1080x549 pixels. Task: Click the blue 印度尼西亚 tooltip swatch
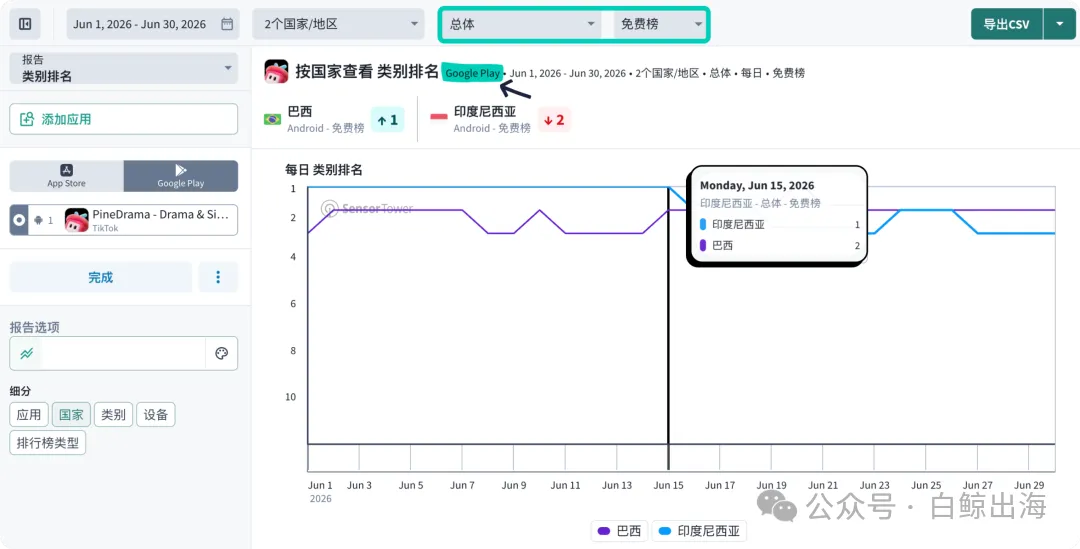pos(703,225)
